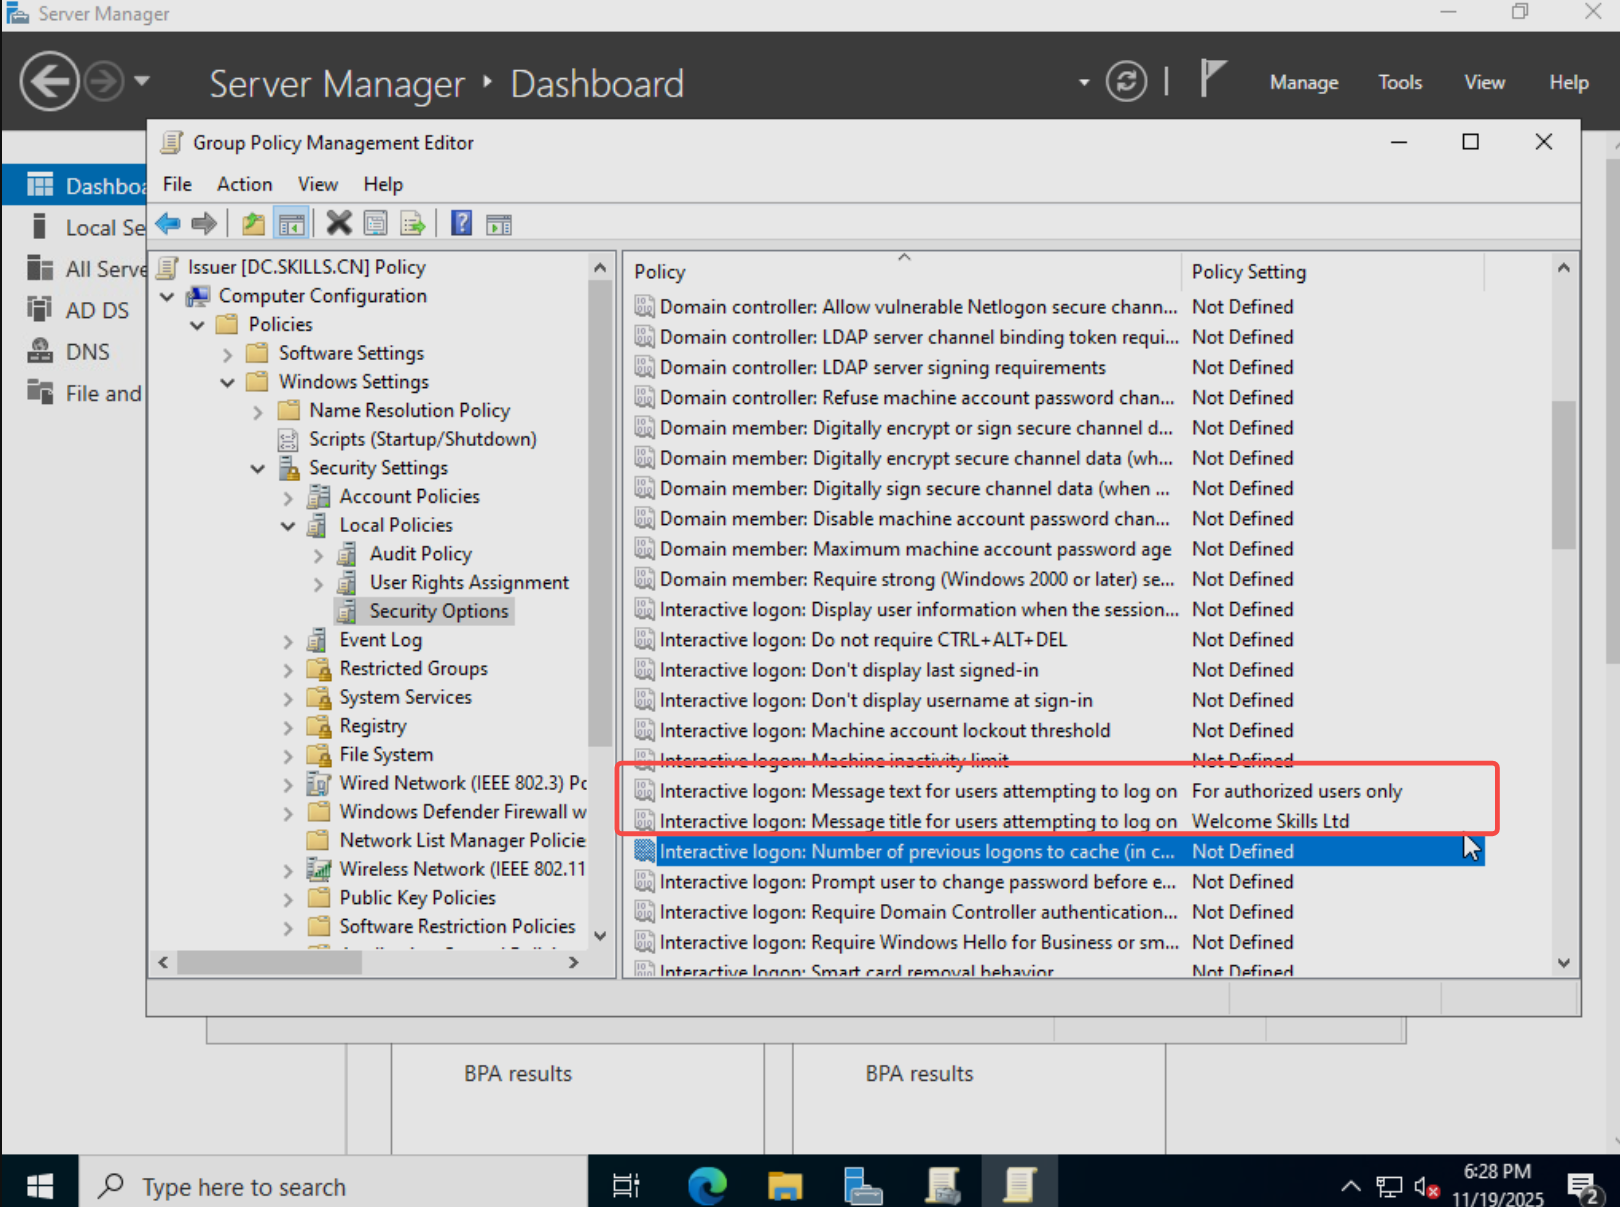Expand the Audit Policy node
The height and width of the screenshot is (1207, 1620).
pos(318,555)
